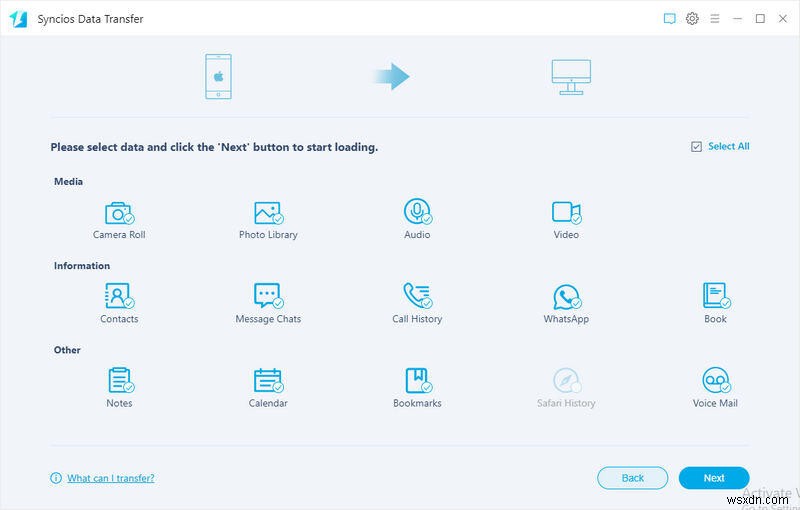Click the 'Photo Library' label
The height and width of the screenshot is (510, 800).
[x=268, y=235]
